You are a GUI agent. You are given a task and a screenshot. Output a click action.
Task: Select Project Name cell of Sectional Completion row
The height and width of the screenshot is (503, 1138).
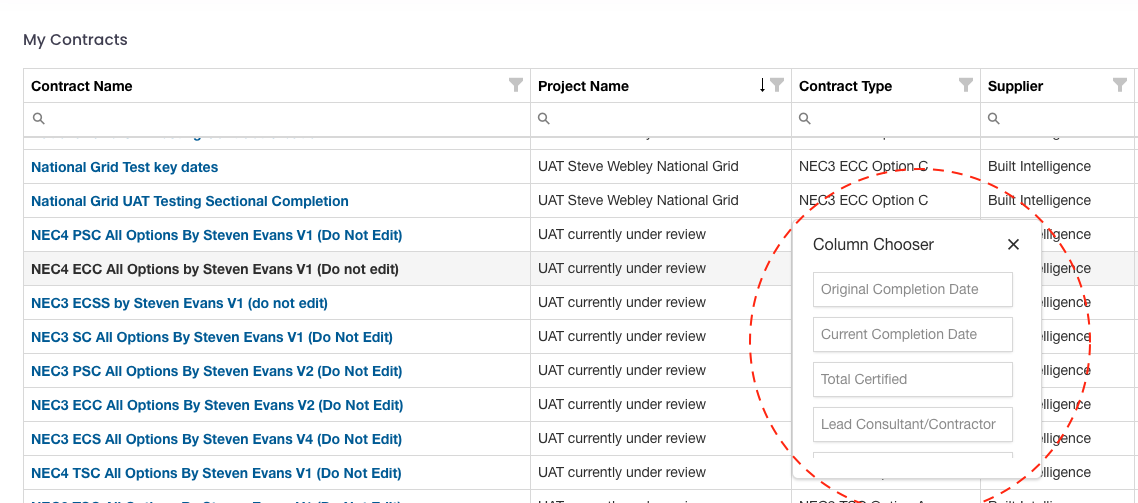pos(661,201)
